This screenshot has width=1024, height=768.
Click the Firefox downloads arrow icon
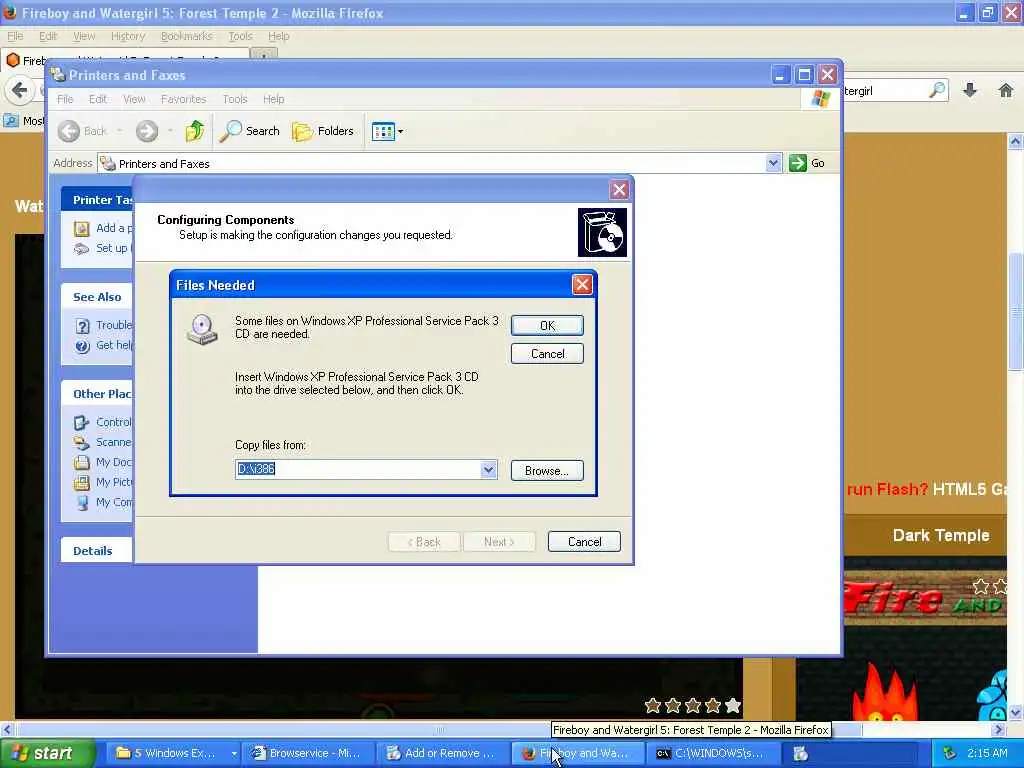[x=970, y=90]
